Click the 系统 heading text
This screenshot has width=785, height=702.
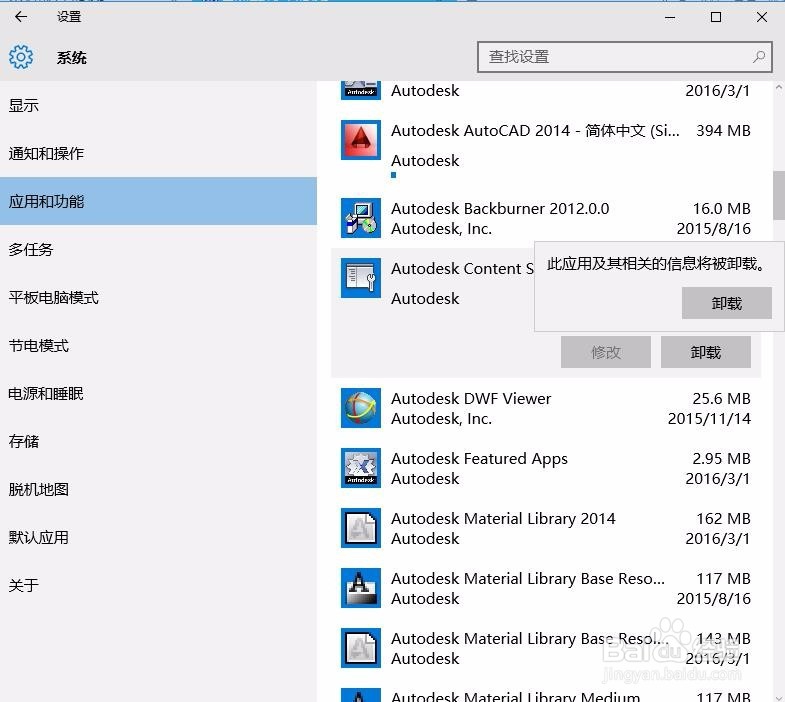pyautogui.click(x=72, y=57)
